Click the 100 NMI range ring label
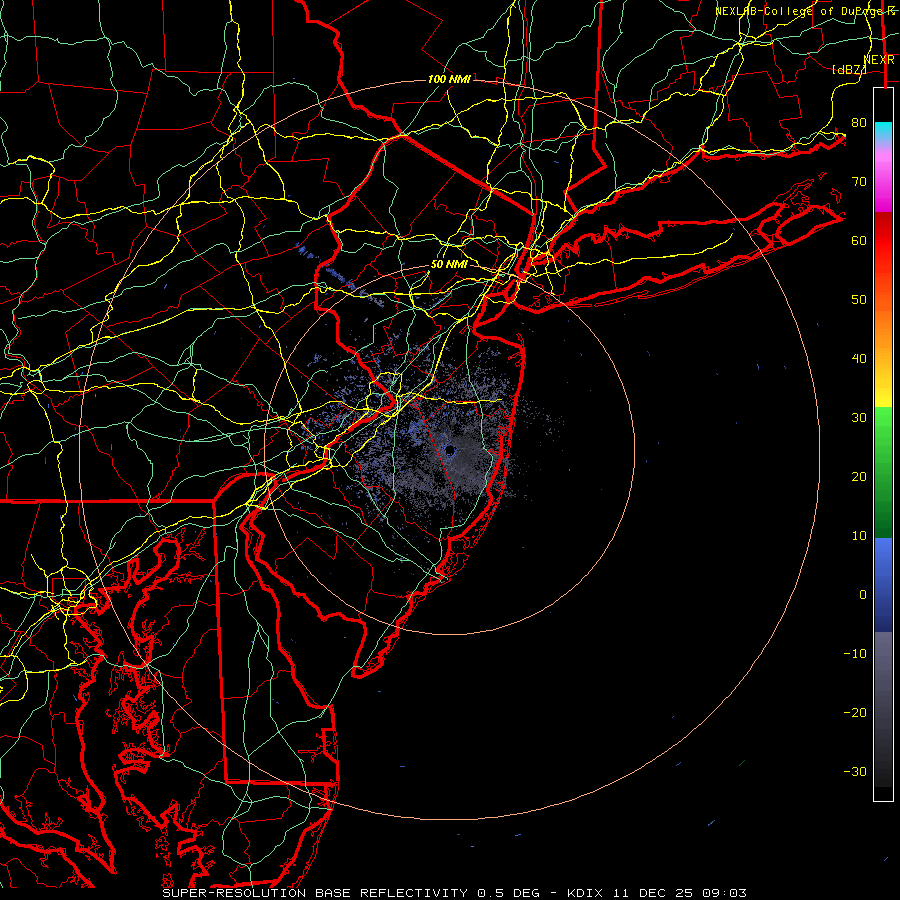The height and width of the screenshot is (900, 900). click(449, 79)
